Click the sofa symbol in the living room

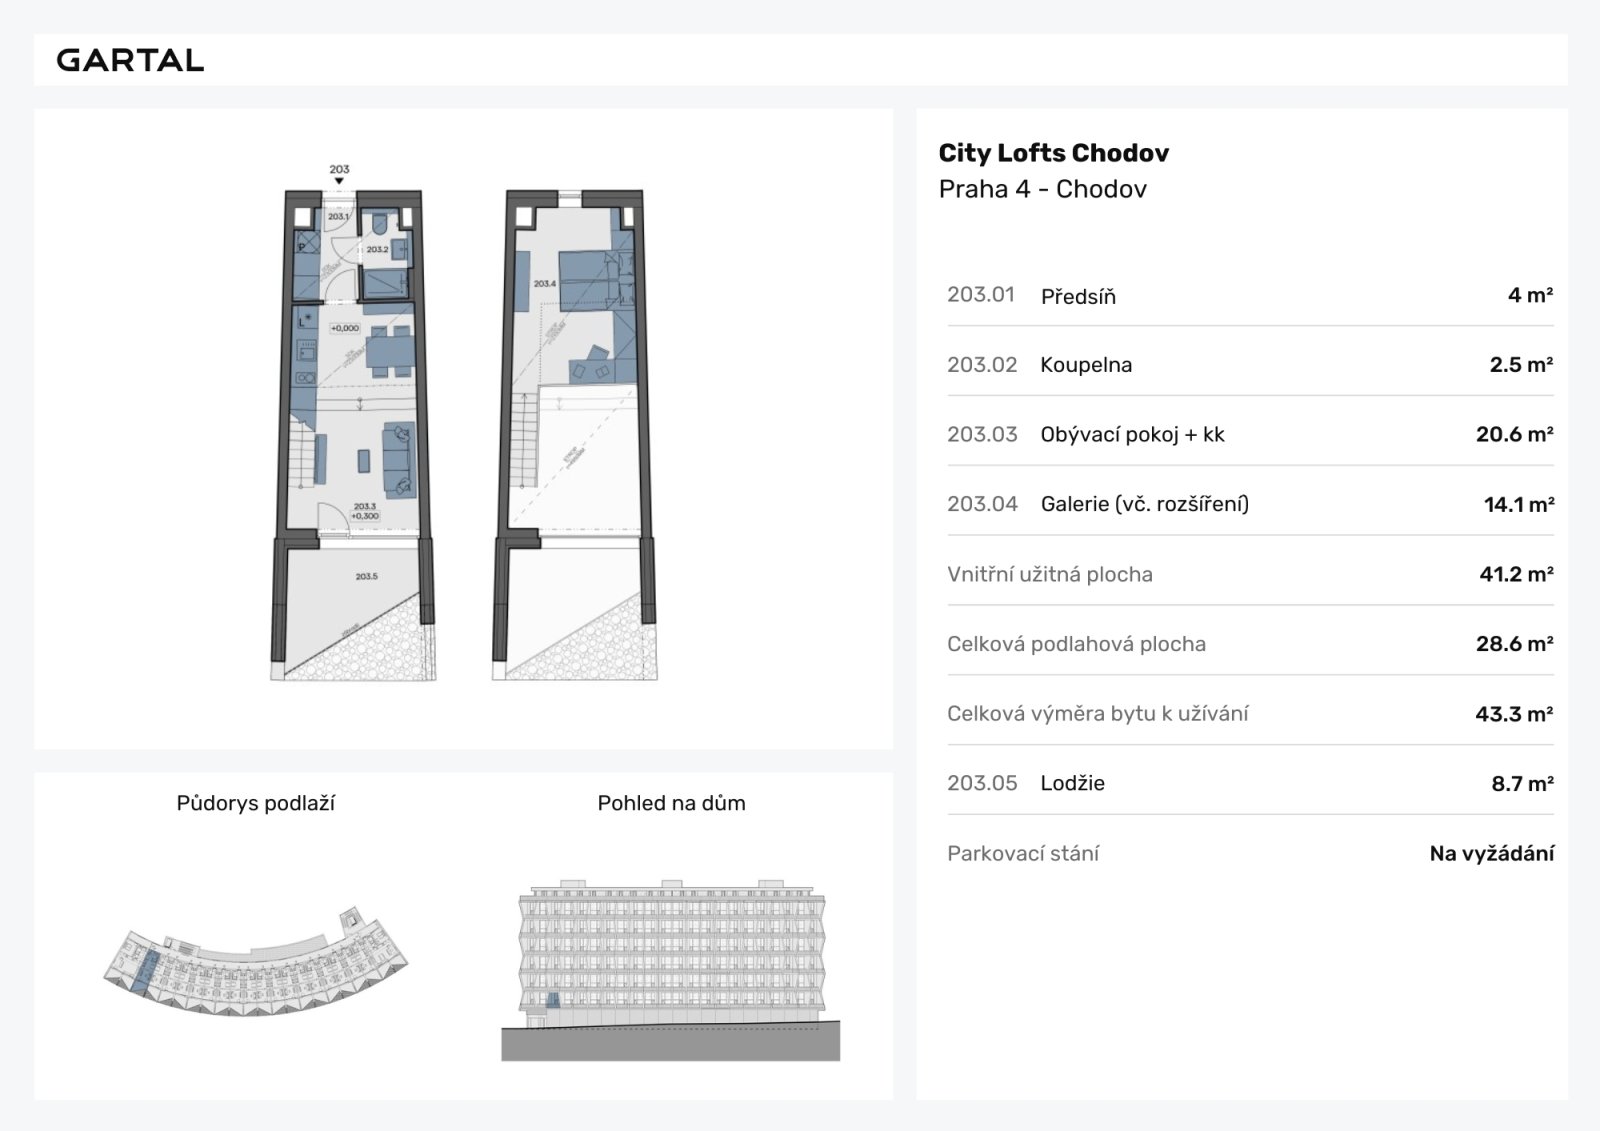click(398, 459)
